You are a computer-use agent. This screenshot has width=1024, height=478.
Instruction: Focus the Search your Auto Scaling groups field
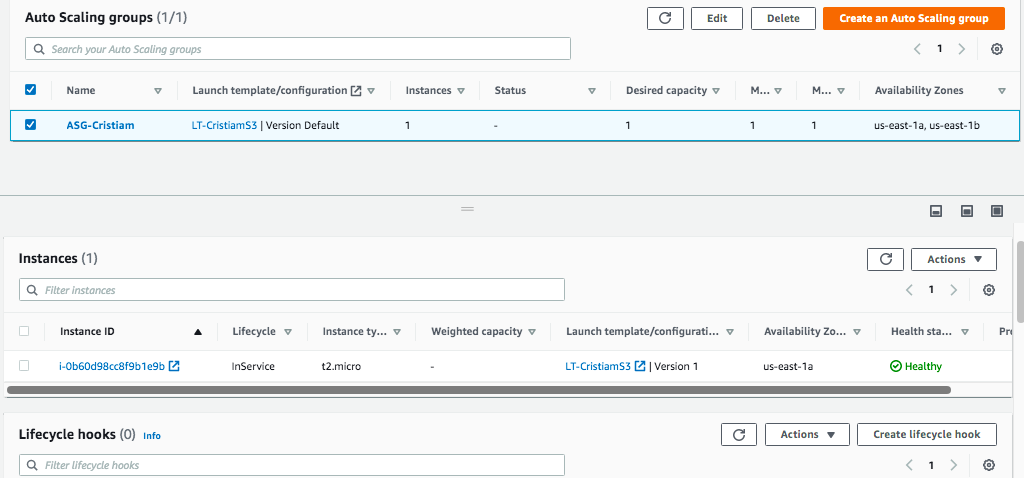point(298,48)
